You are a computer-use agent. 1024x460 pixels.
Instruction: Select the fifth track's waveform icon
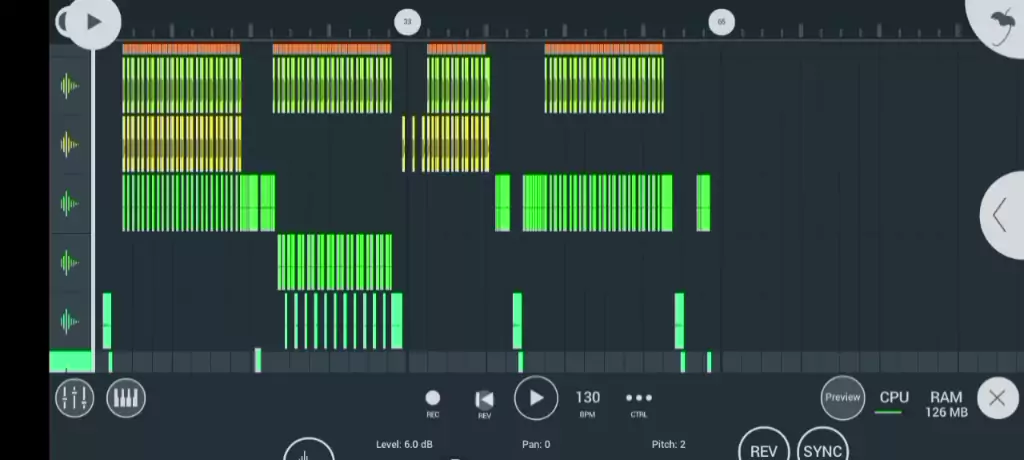coord(69,320)
